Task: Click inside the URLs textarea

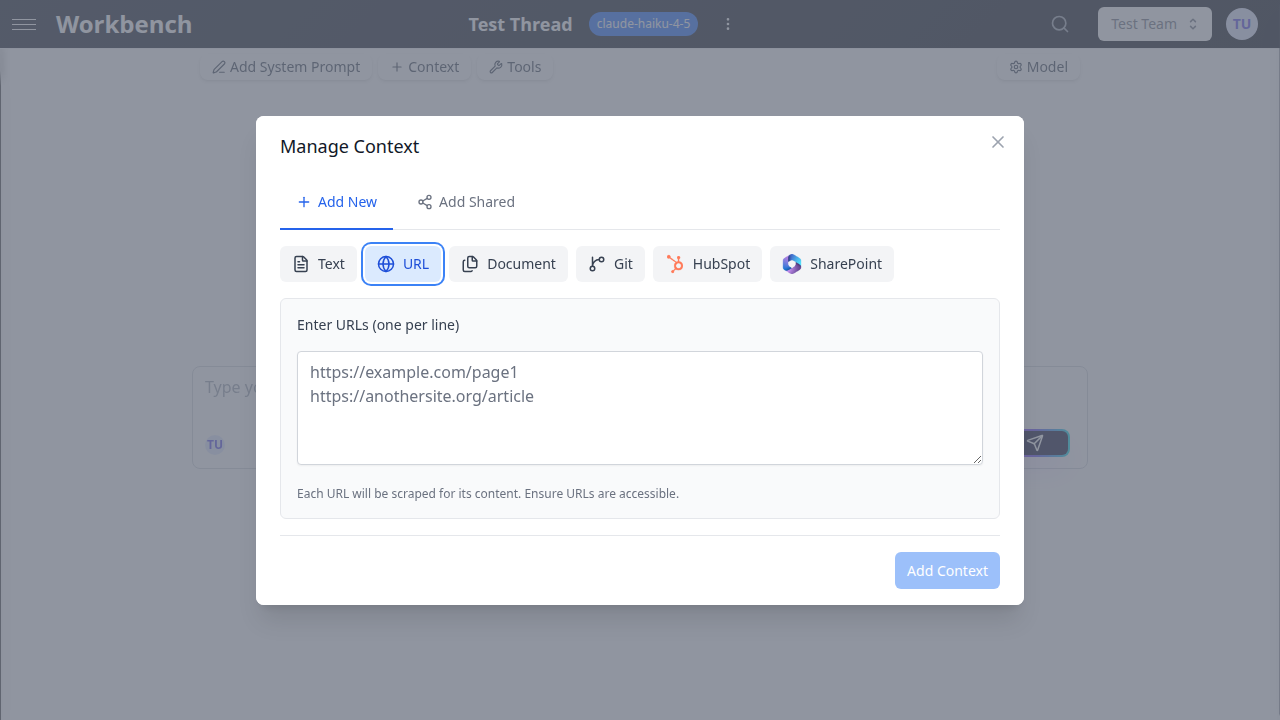Action: click(x=639, y=408)
